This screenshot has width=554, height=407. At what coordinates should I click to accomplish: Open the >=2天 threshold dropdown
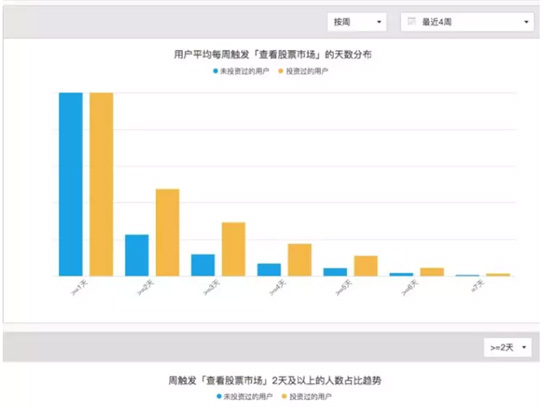pyautogui.click(x=508, y=347)
